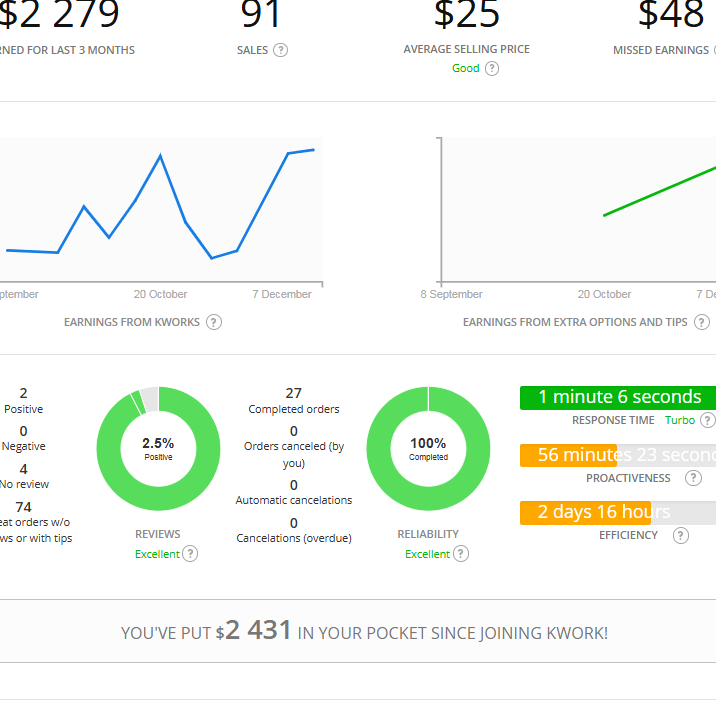The width and height of the screenshot is (716, 716).
Task: Click the Excellent label under Reviews
Action: 157,554
